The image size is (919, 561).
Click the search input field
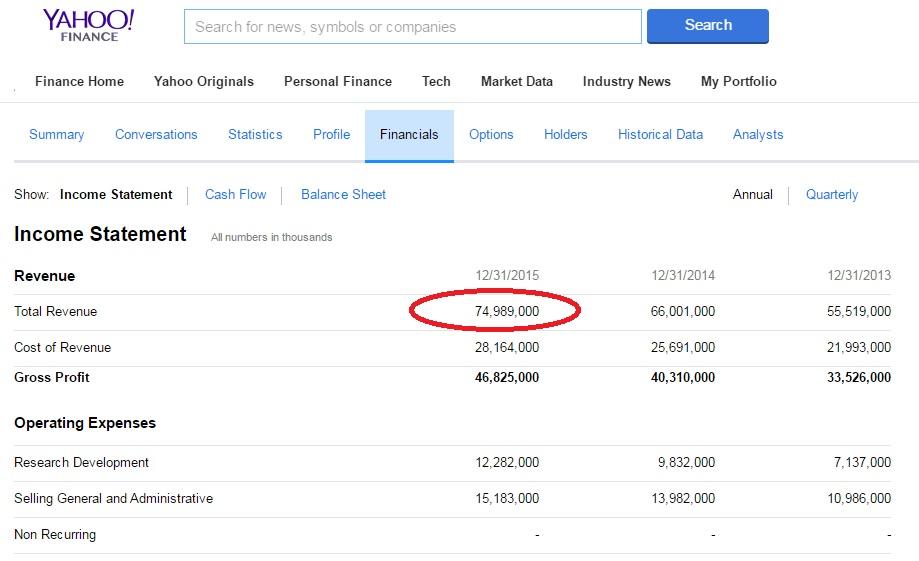tap(412, 27)
